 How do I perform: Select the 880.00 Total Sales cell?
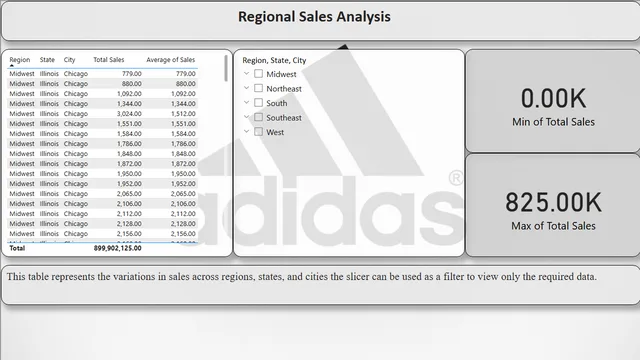(132, 84)
